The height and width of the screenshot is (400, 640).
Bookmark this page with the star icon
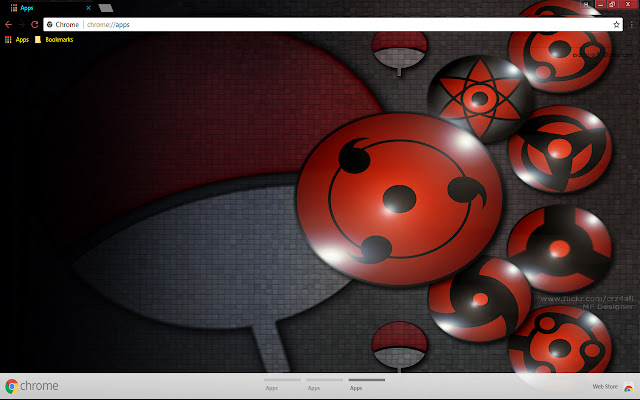pos(616,24)
